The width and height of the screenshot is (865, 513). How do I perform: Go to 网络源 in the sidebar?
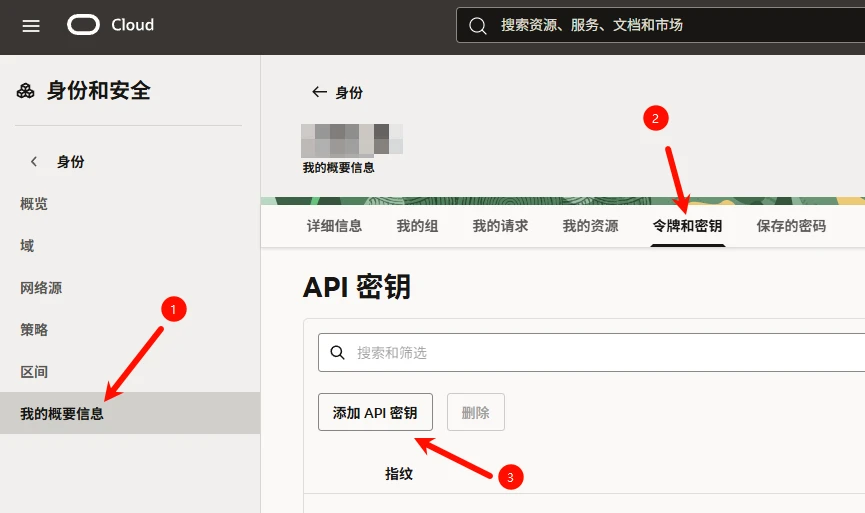(41, 288)
